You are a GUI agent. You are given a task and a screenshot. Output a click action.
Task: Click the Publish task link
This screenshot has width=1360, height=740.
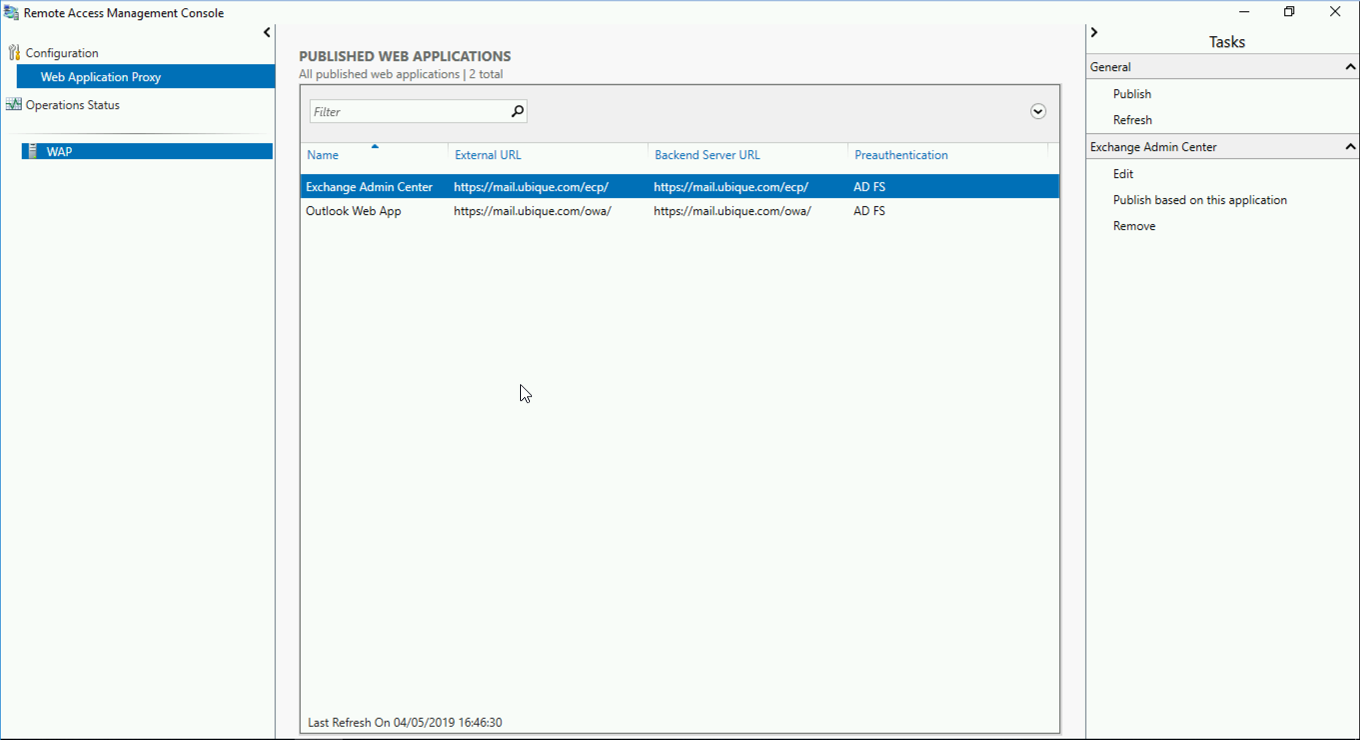coord(1132,94)
